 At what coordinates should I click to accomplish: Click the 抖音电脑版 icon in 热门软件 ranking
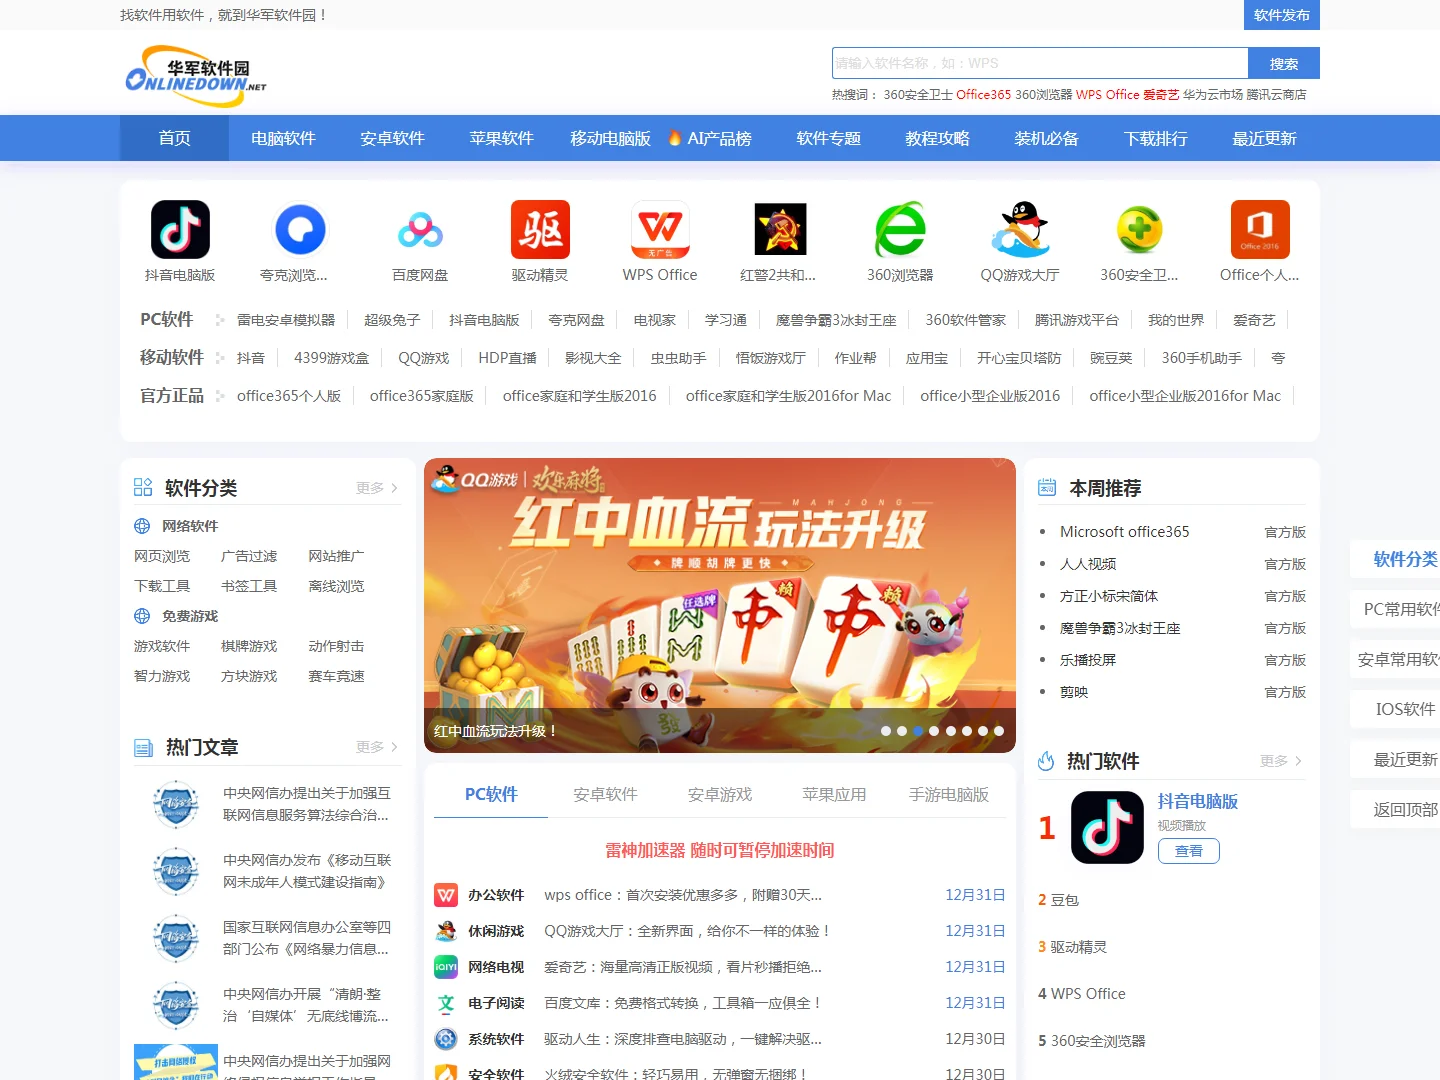pyautogui.click(x=1107, y=827)
